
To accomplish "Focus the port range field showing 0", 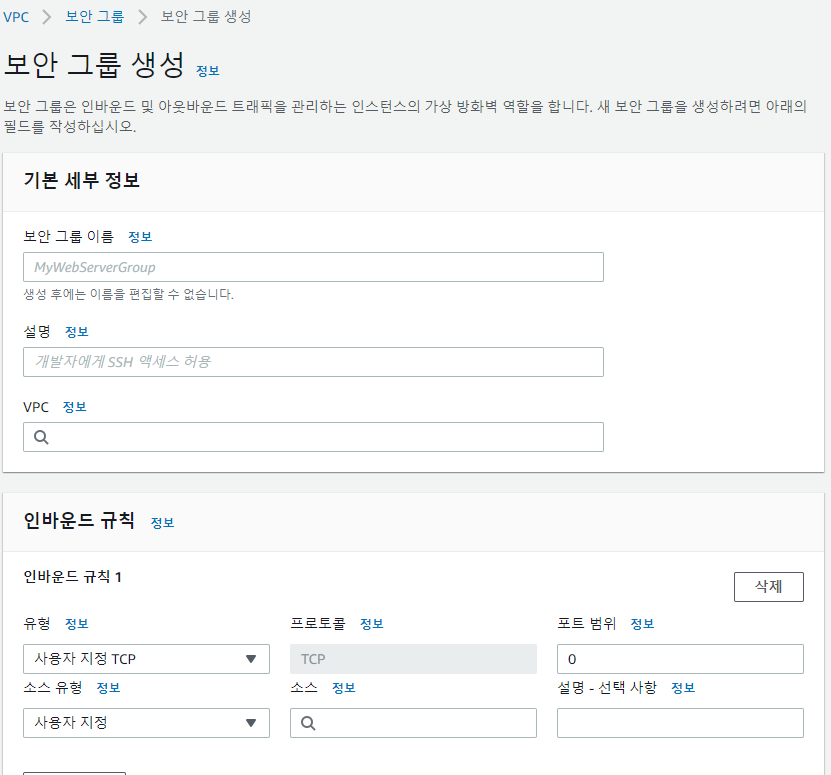I will 680,659.
